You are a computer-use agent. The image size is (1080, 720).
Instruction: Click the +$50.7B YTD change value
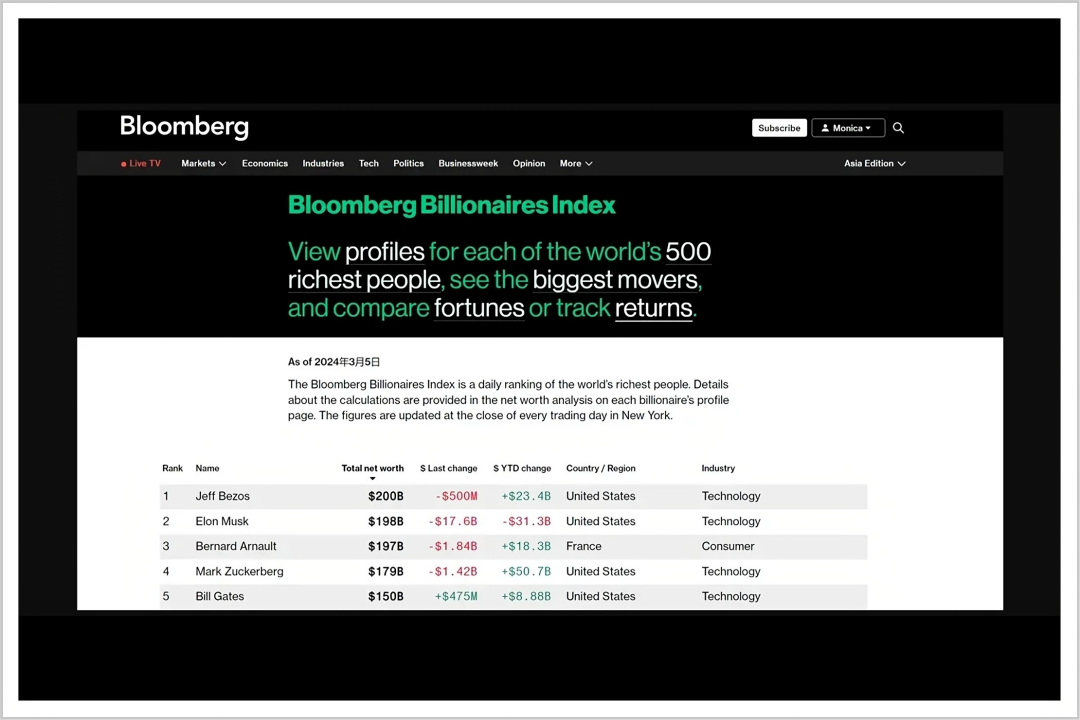(x=526, y=572)
